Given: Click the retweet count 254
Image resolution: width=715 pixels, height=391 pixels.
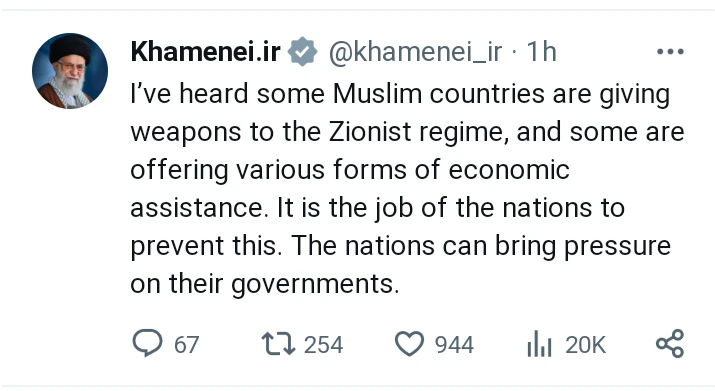Looking at the screenshot, I should (323, 345).
